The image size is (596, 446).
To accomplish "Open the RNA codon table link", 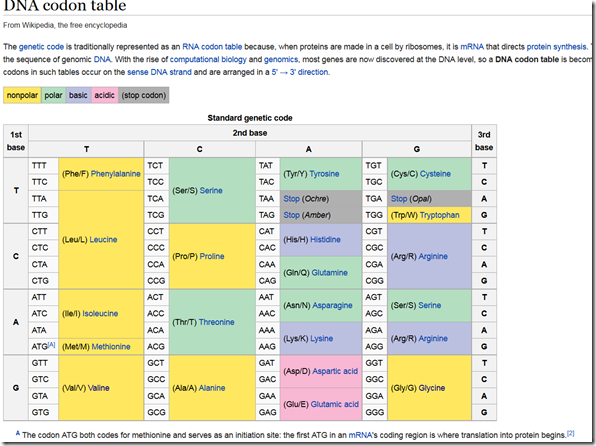I will click(x=212, y=47).
